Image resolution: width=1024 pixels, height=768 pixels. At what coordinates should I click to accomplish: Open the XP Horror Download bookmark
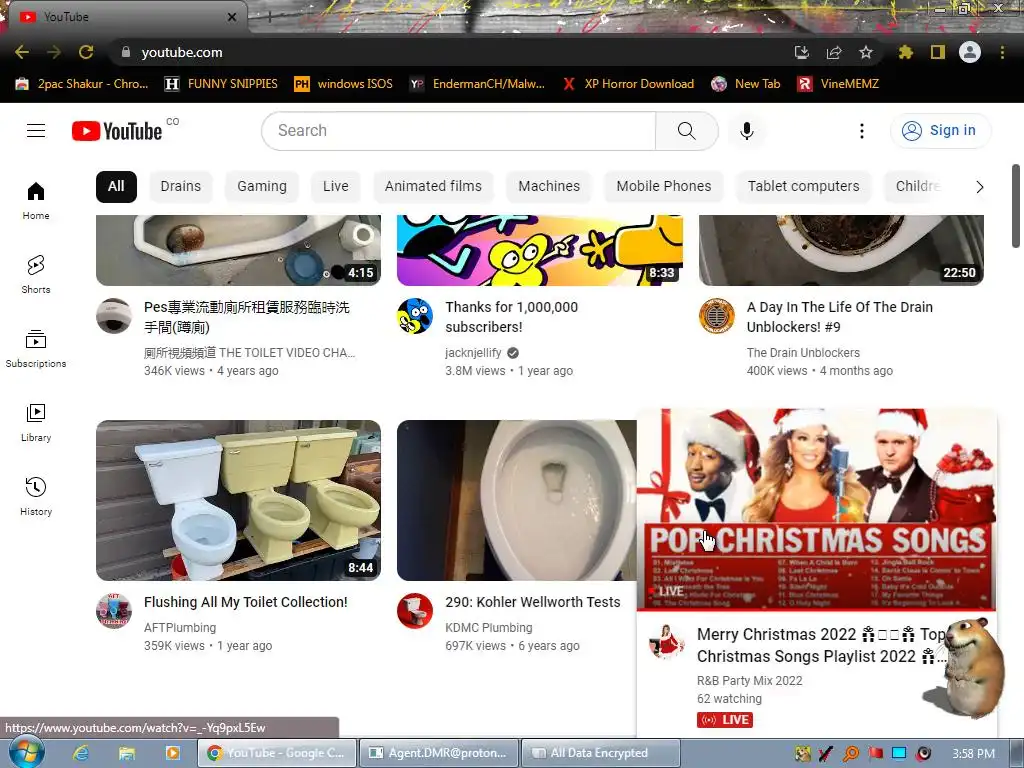click(628, 84)
